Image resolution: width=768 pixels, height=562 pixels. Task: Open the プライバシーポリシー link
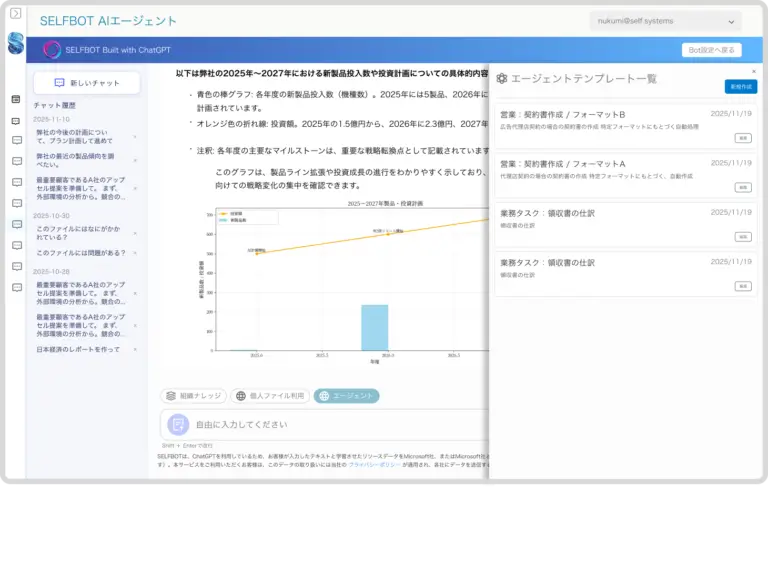coord(374,464)
